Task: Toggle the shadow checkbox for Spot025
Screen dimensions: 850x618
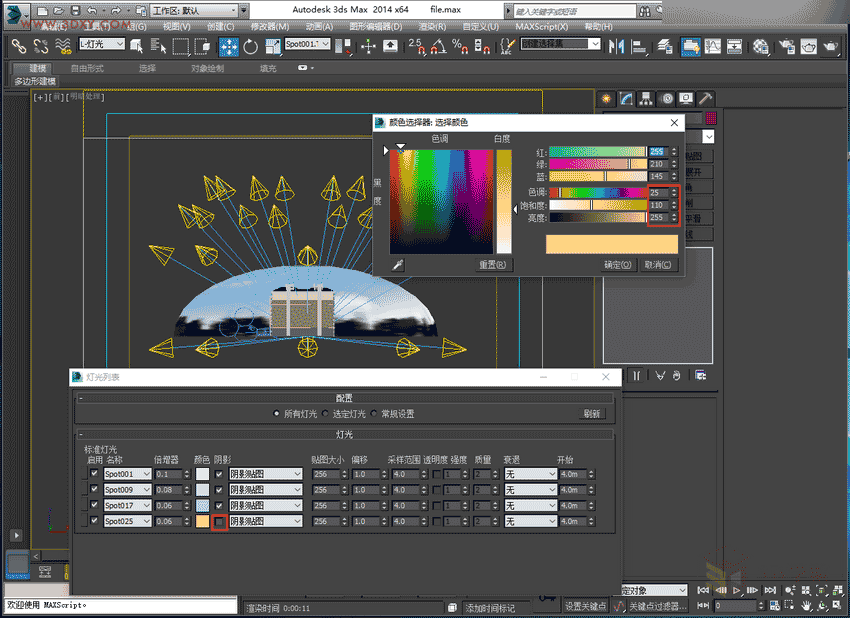Action: click(220, 521)
